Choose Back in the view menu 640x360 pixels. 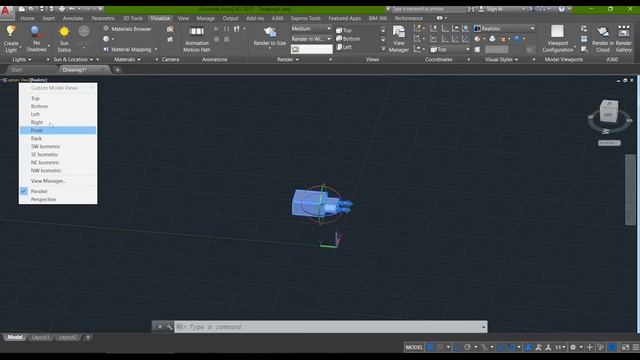tap(58, 138)
